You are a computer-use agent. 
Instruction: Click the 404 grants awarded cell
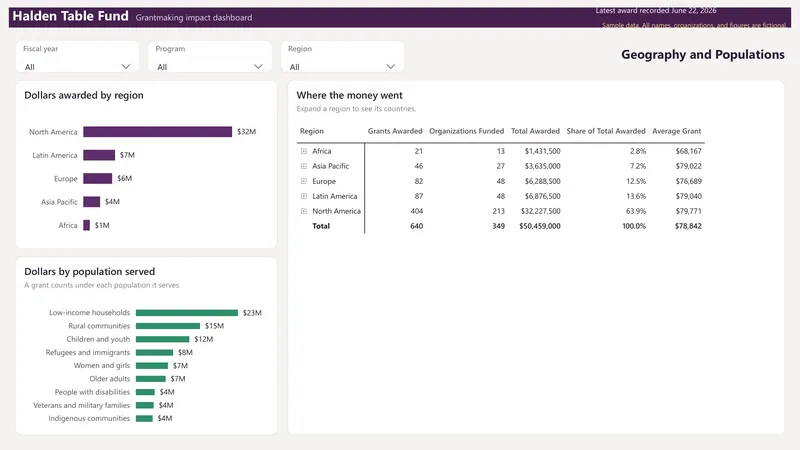pos(416,211)
